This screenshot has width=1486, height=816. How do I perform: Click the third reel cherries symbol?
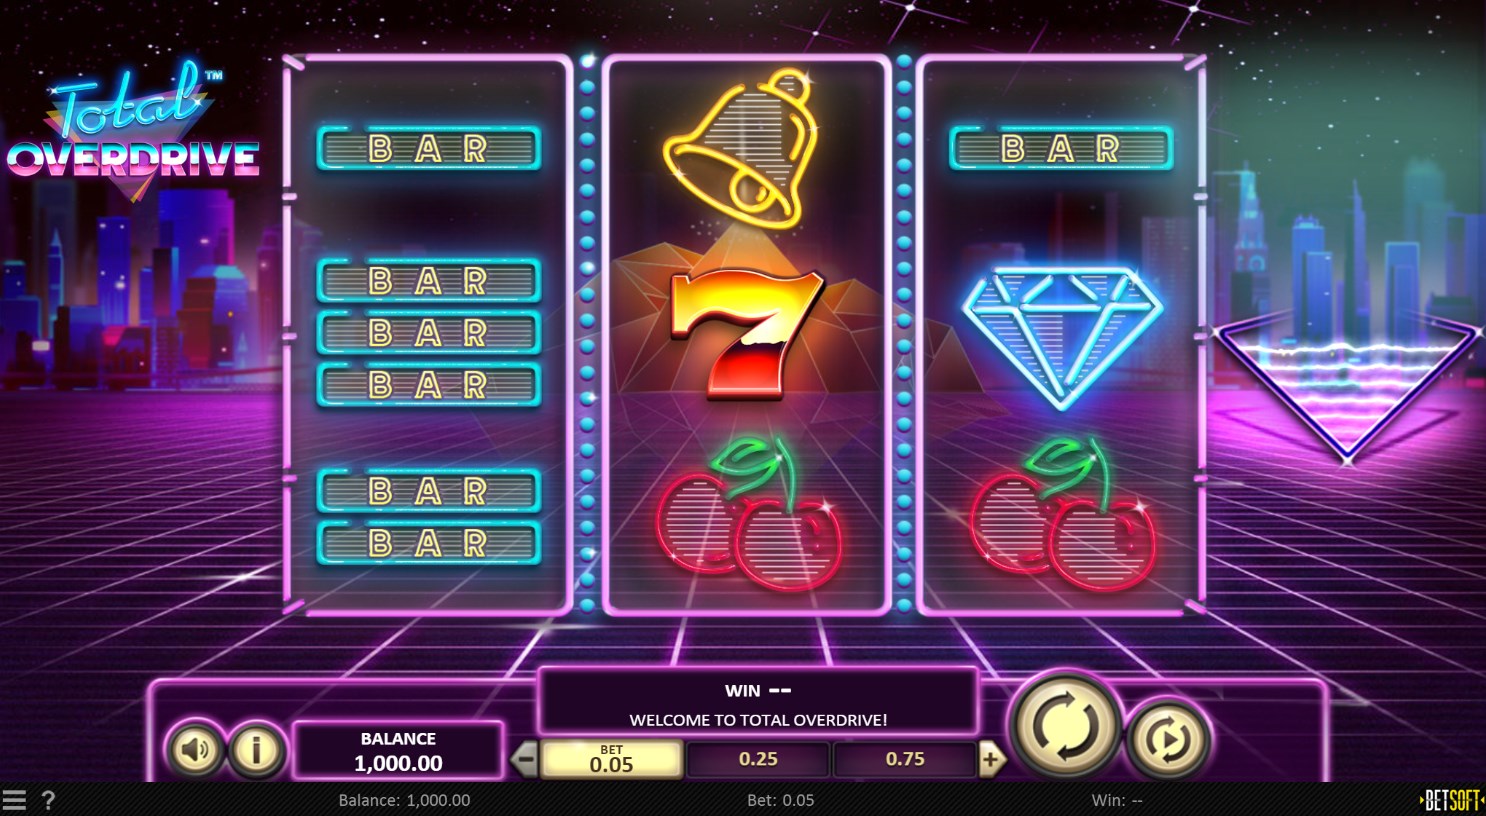click(x=1062, y=513)
